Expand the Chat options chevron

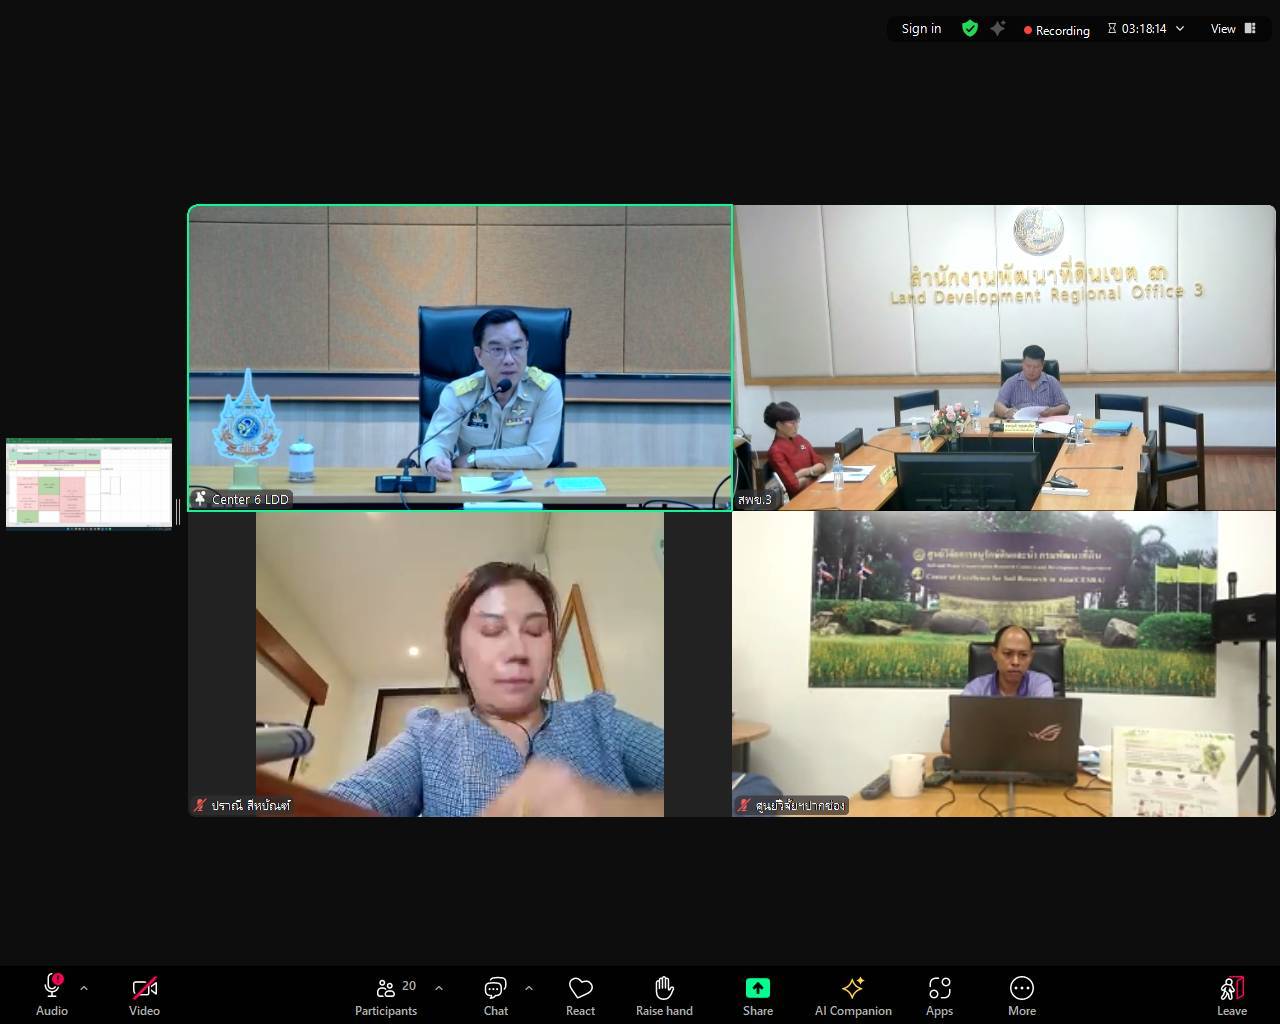pyautogui.click(x=529, y=988)
